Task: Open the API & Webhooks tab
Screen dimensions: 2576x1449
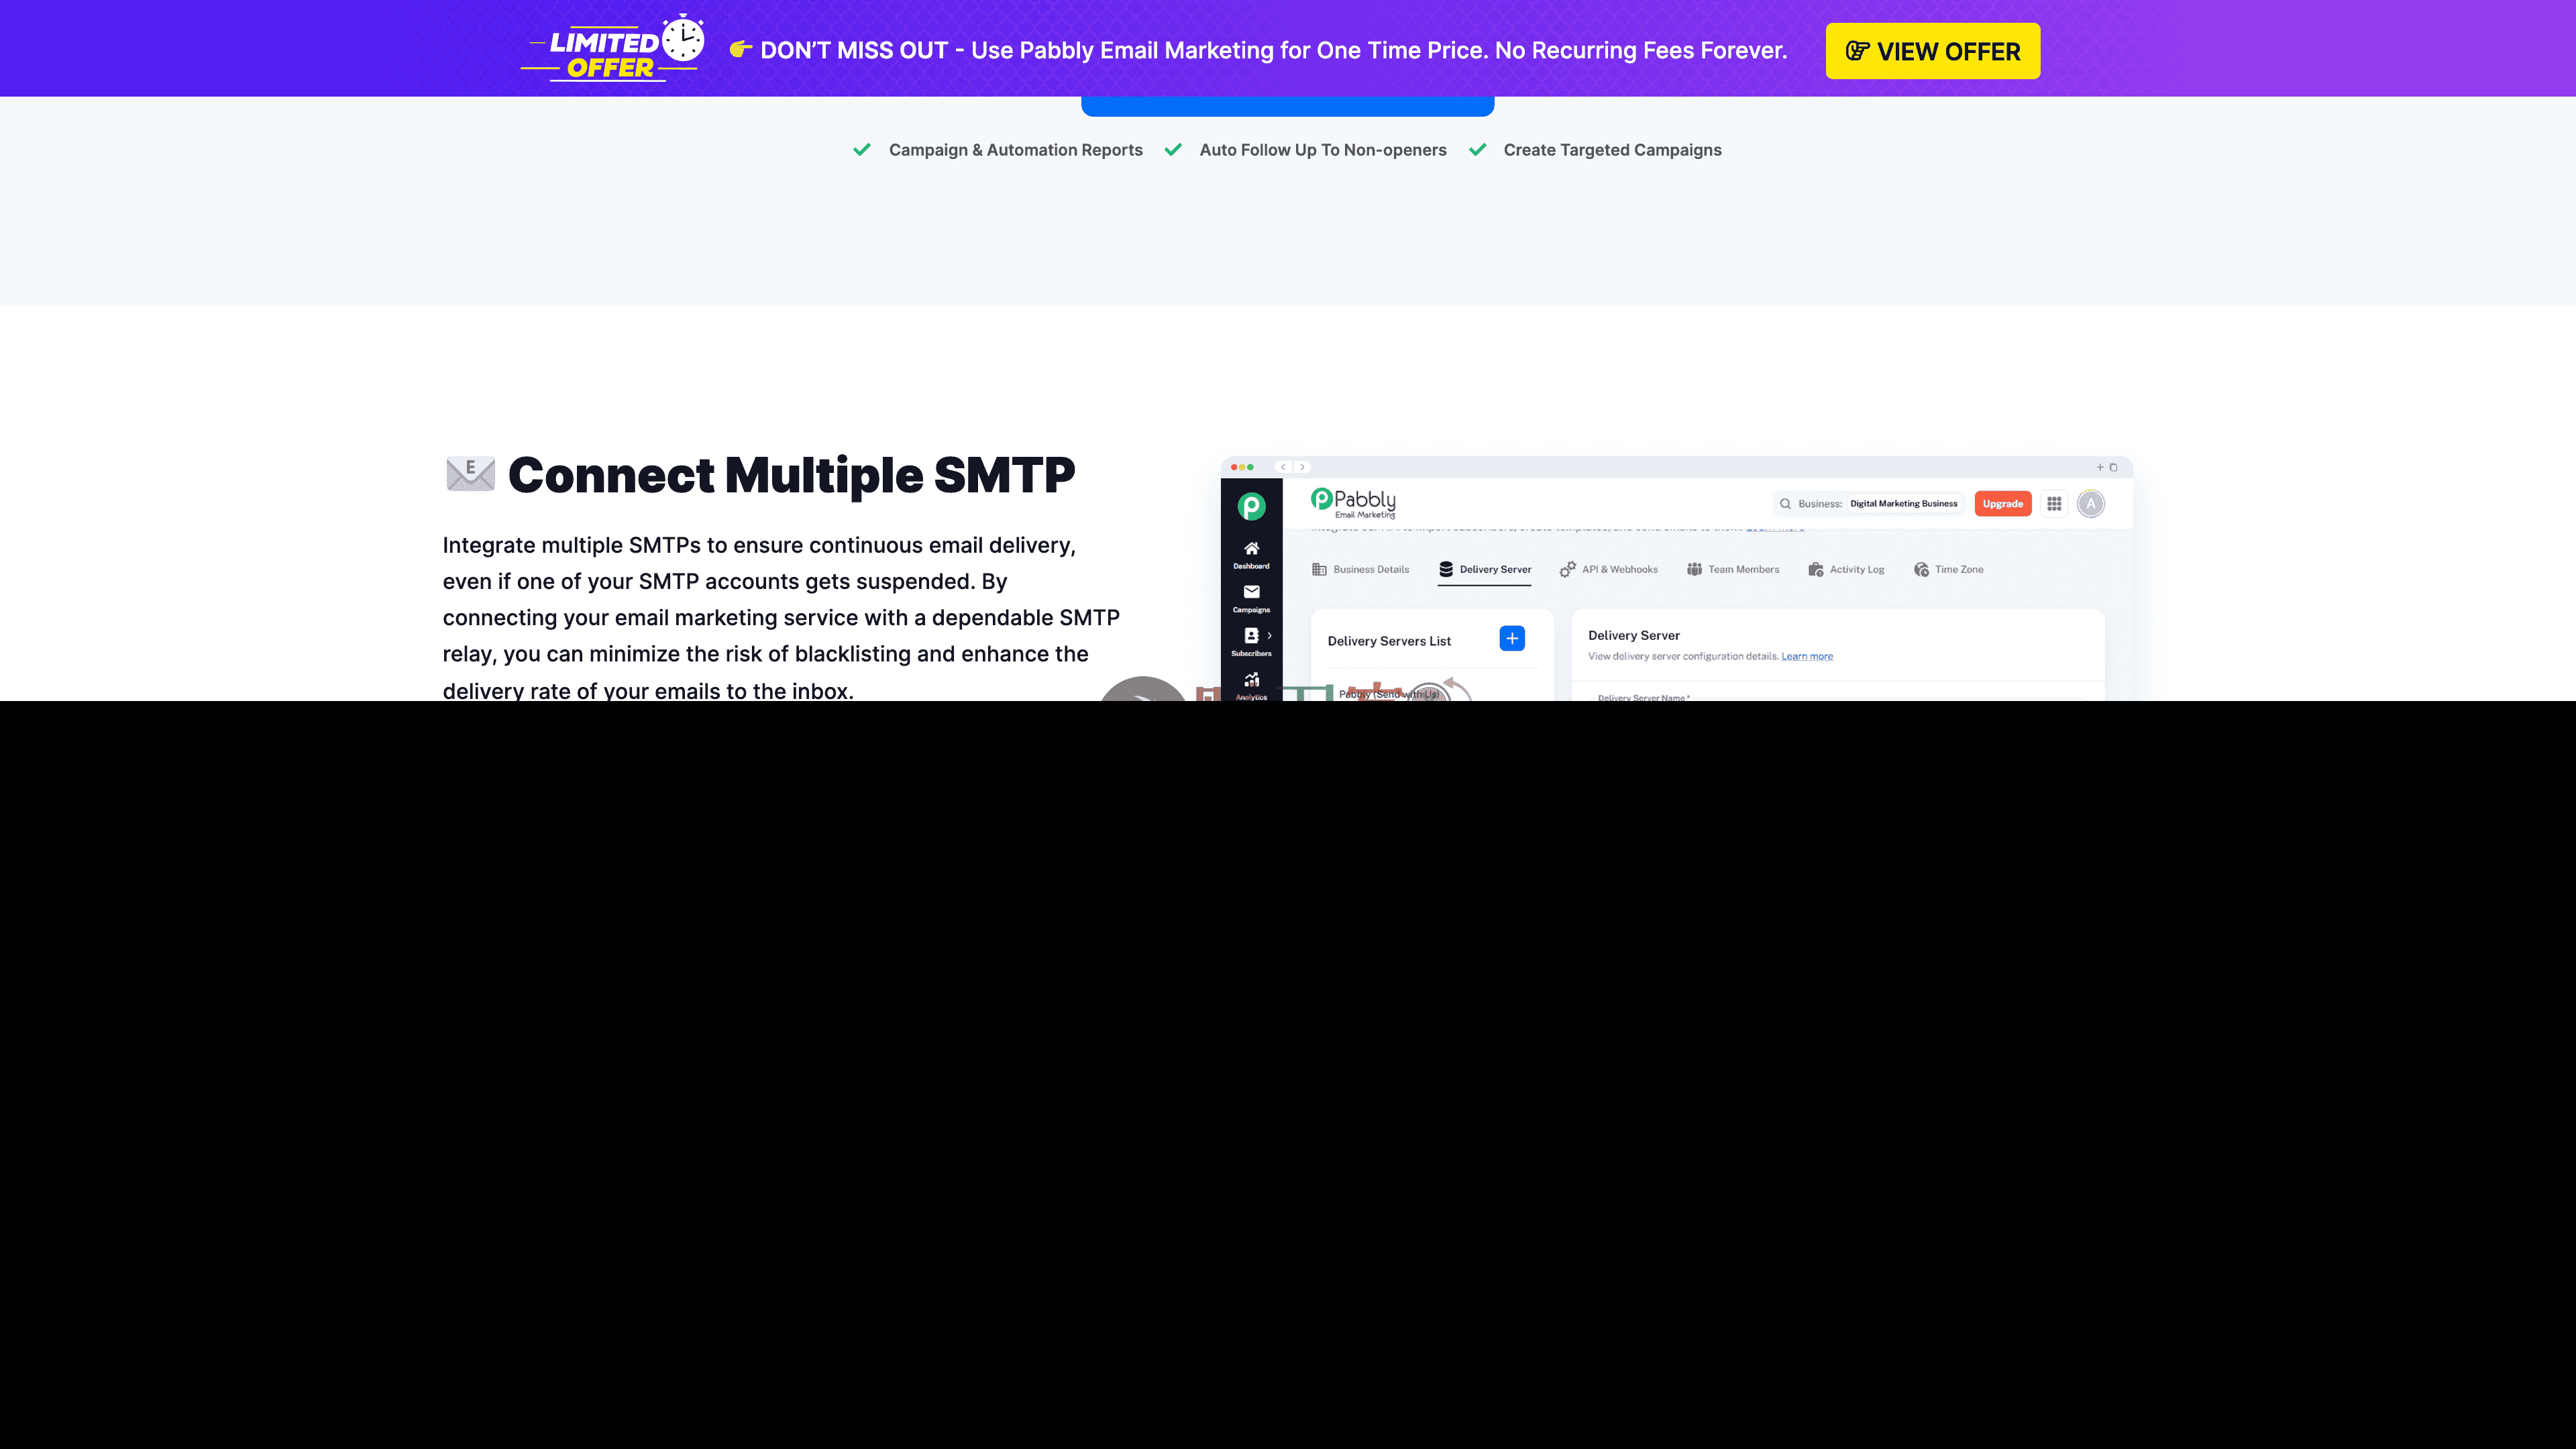Action: [1609, 570]
